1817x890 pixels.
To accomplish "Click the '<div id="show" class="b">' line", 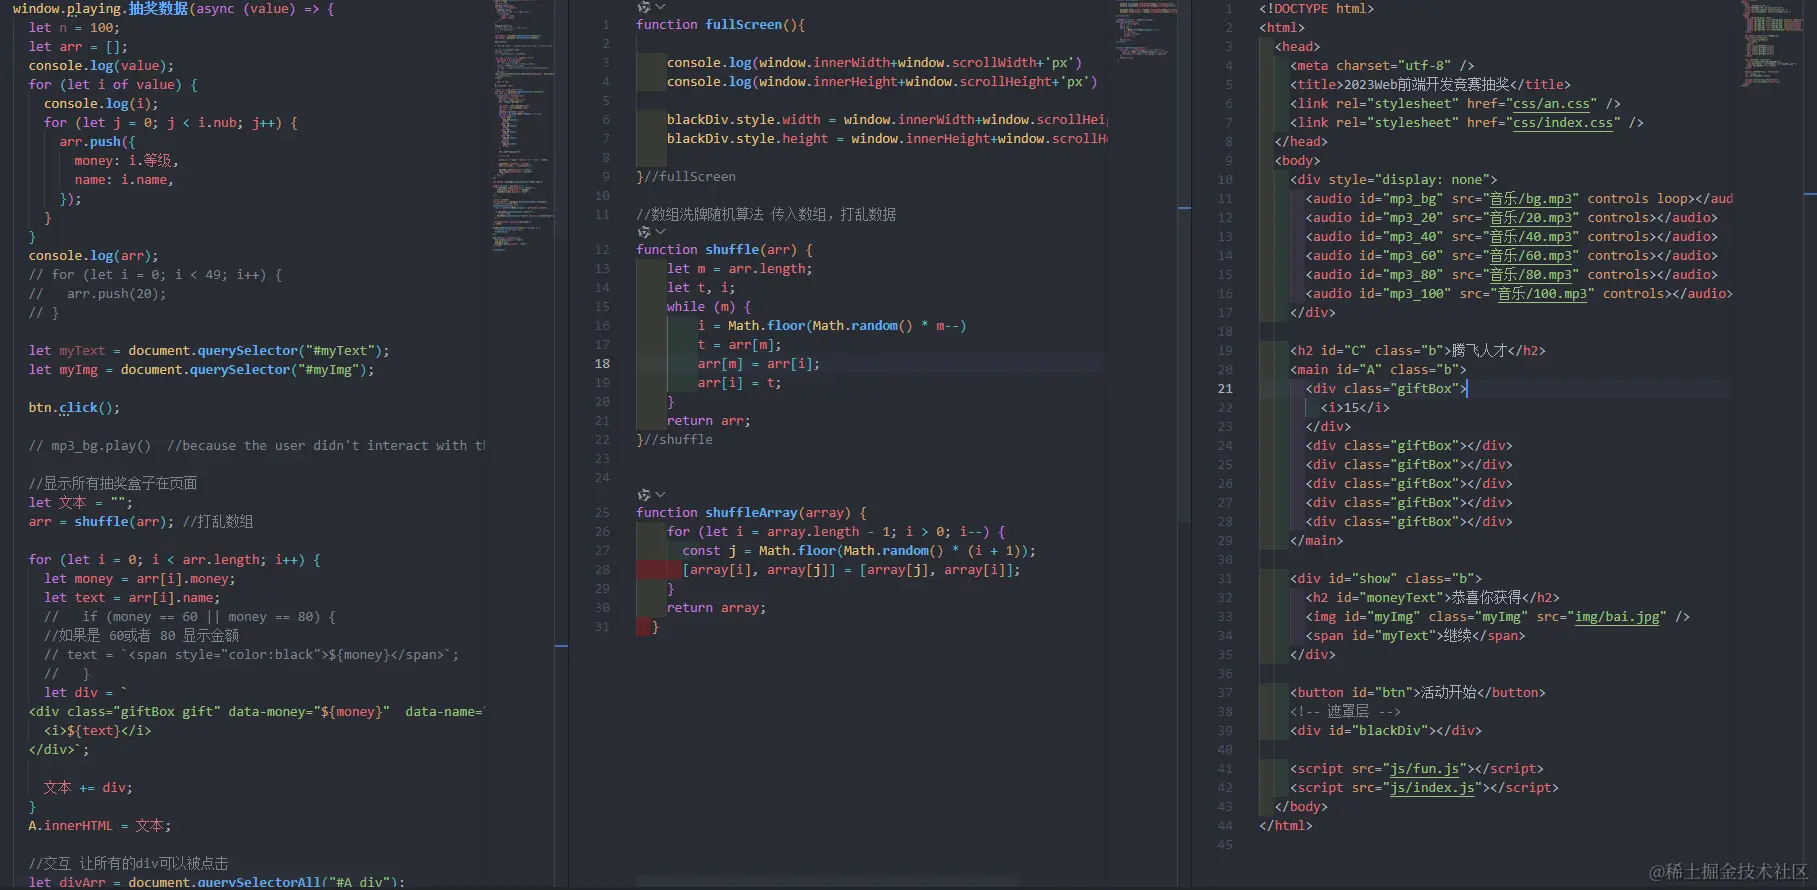I will (1386, 579).
